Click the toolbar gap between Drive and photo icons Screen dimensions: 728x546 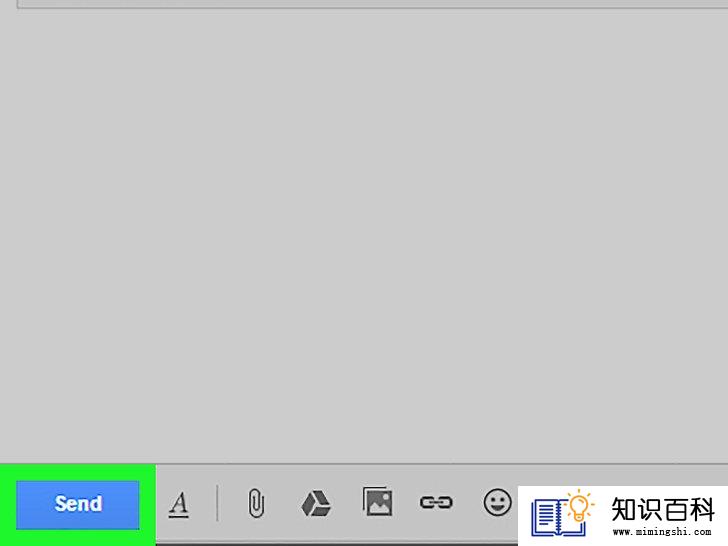(x=347, y=503)
